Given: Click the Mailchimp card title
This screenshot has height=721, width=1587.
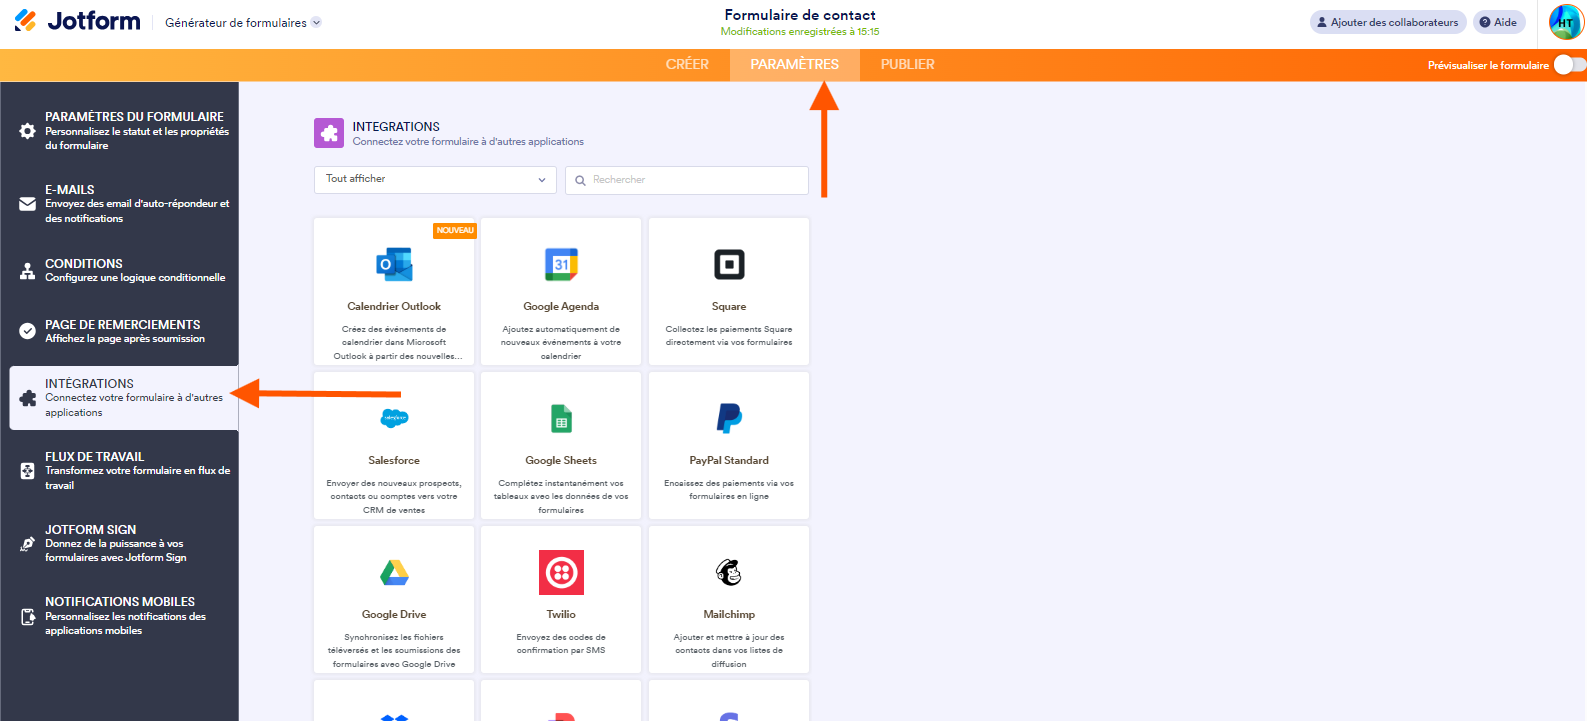Looking at the screenshot, I should (x=729, y=615).
